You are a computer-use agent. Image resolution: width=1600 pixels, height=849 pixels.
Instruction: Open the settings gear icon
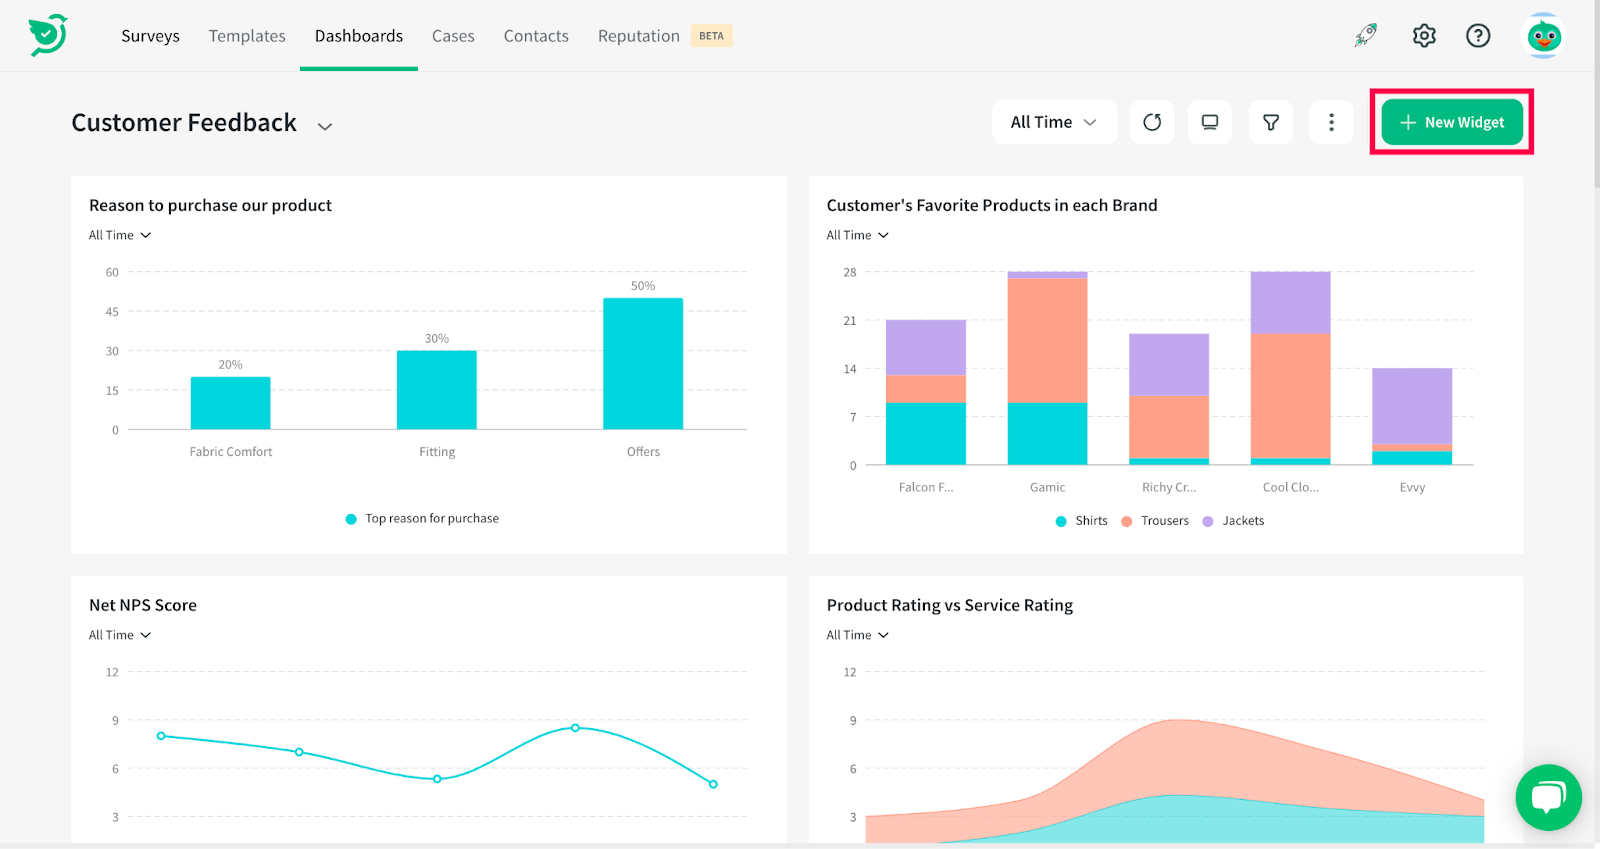point(1424,36)
